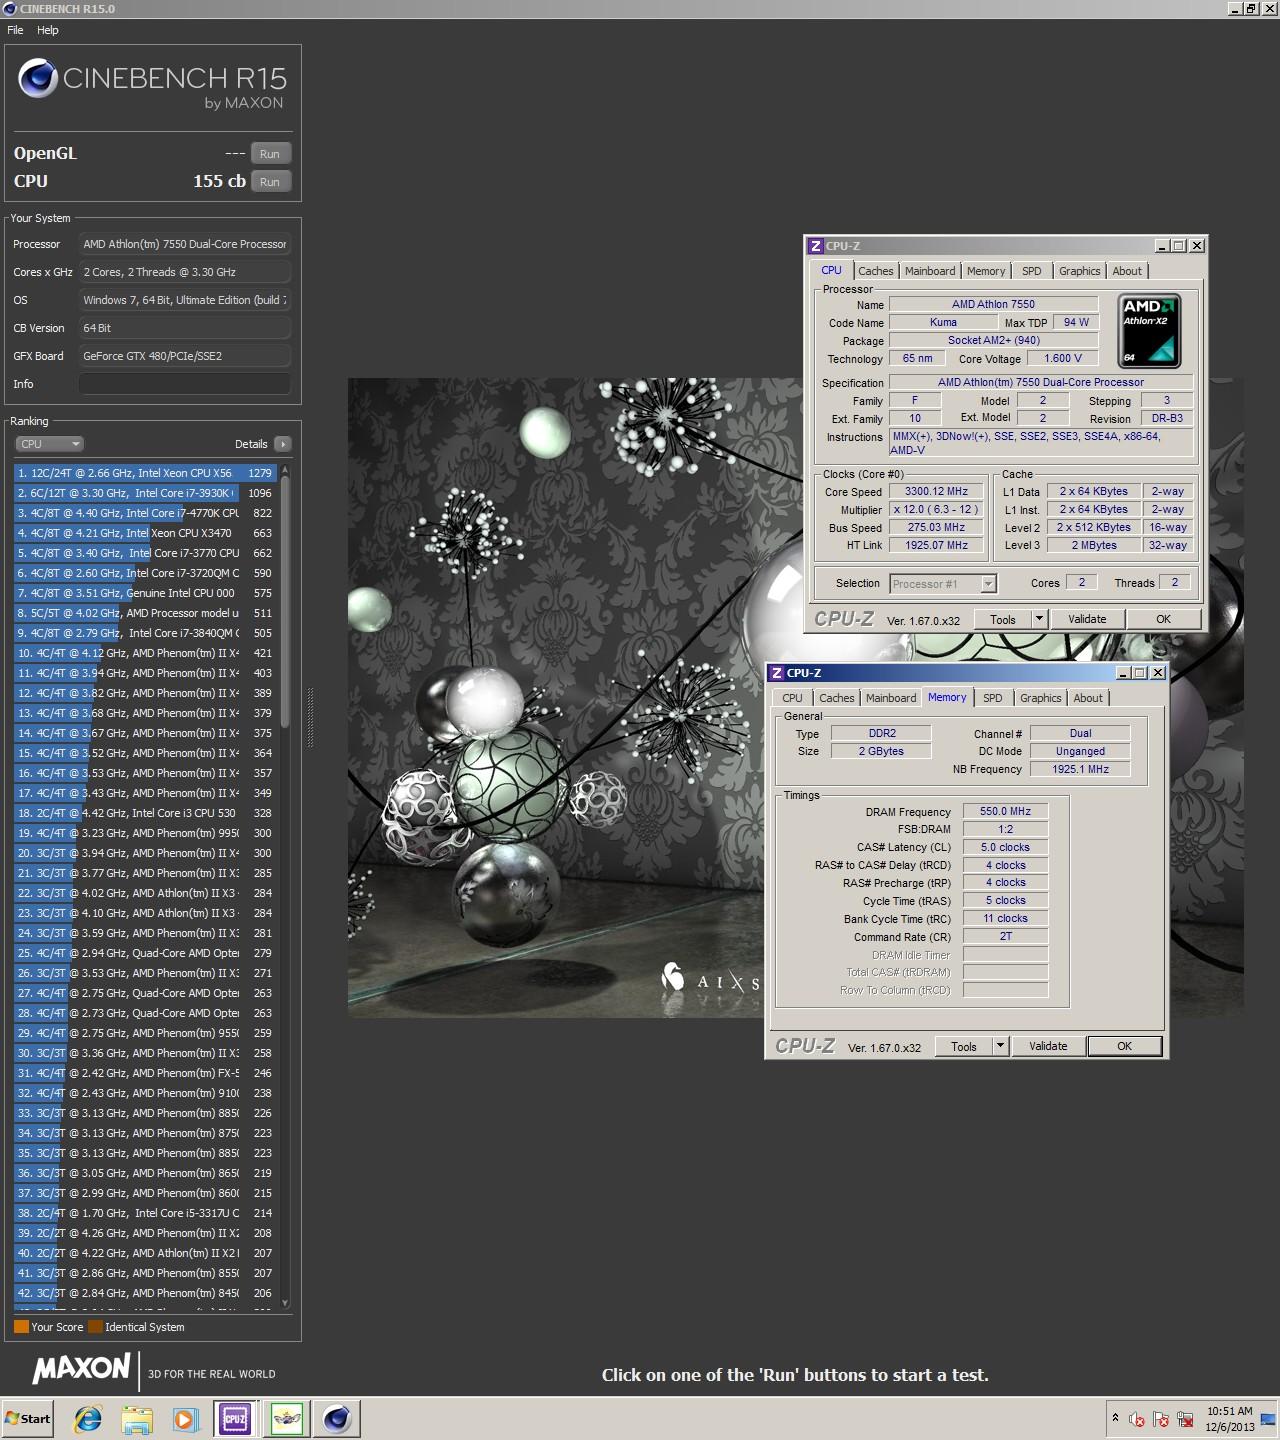Image resolution: width=1280 pixels, height=1440 pixels.
Task: Click the scroll down arrow of ranking list
Action: pos(285,1303)
